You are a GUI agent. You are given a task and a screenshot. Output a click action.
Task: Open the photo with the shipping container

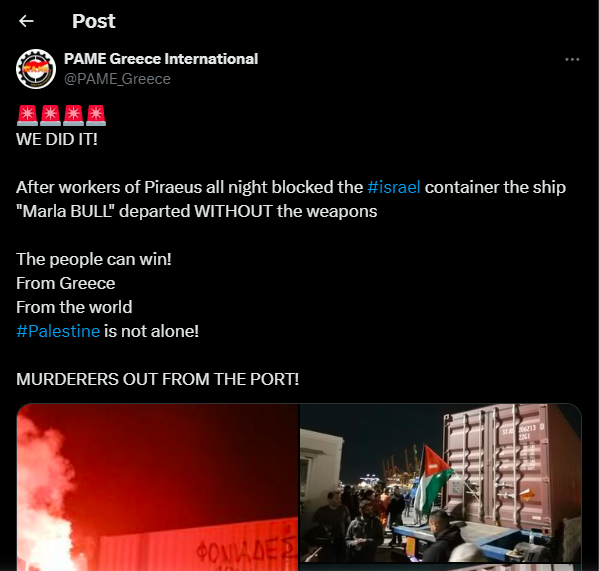tap(440, 483)
